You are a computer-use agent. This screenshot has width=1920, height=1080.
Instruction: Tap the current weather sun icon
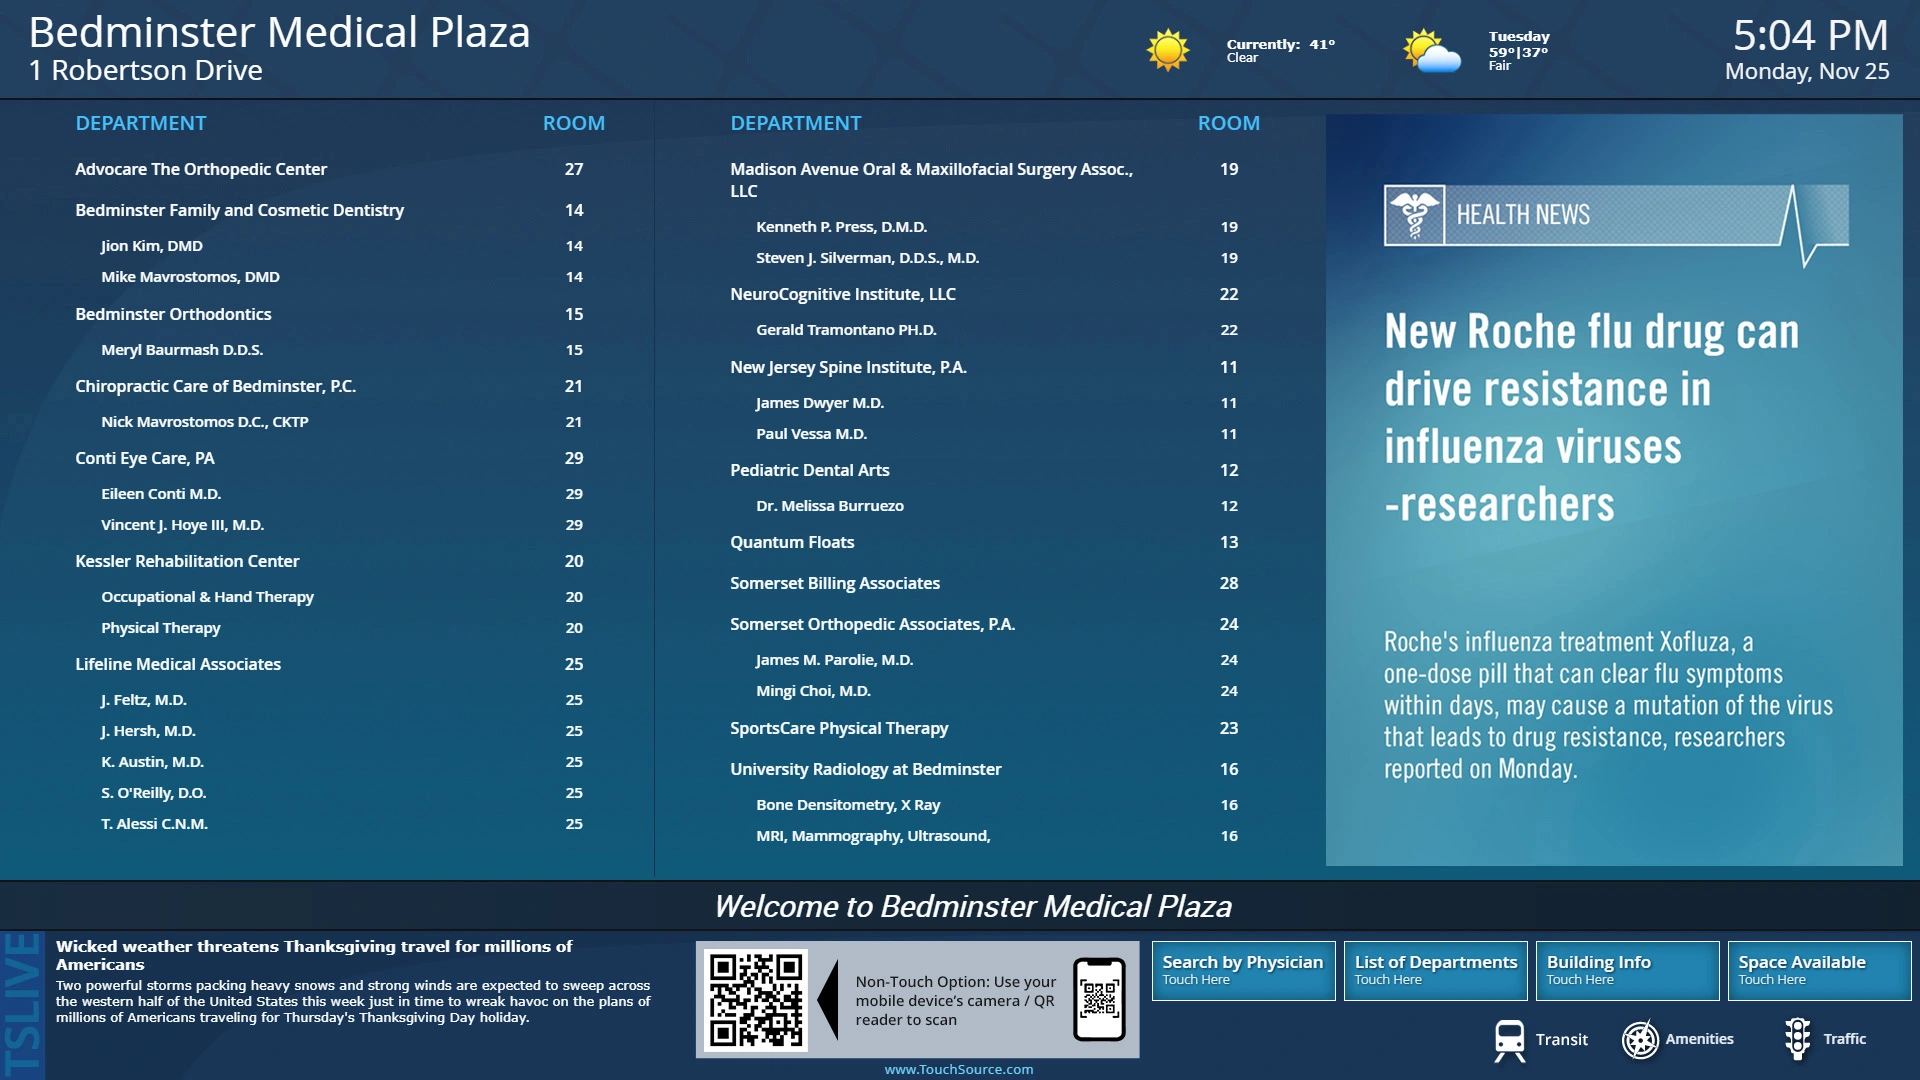(x=1167, y=50)
